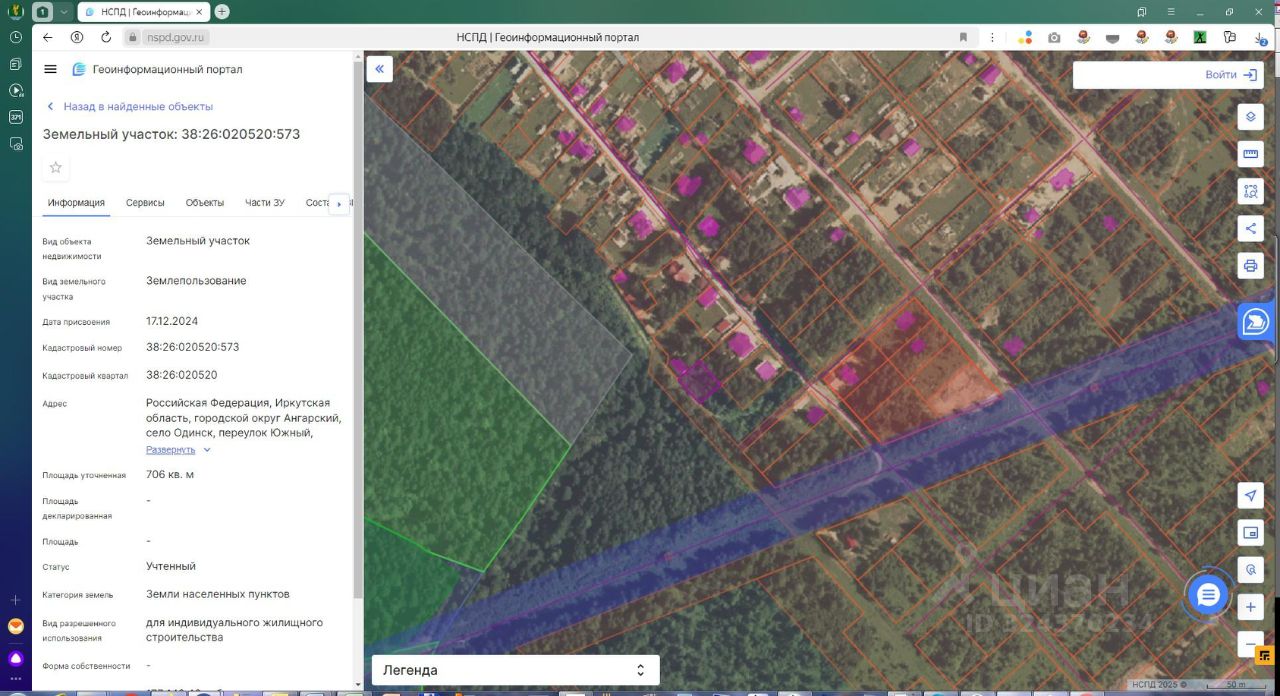The image size is (1280, 696).
Task: Click the Войти login button
Action: point(1231,75)
